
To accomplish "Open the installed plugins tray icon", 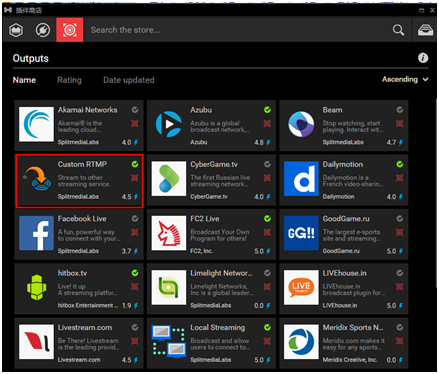I will 425,30.
